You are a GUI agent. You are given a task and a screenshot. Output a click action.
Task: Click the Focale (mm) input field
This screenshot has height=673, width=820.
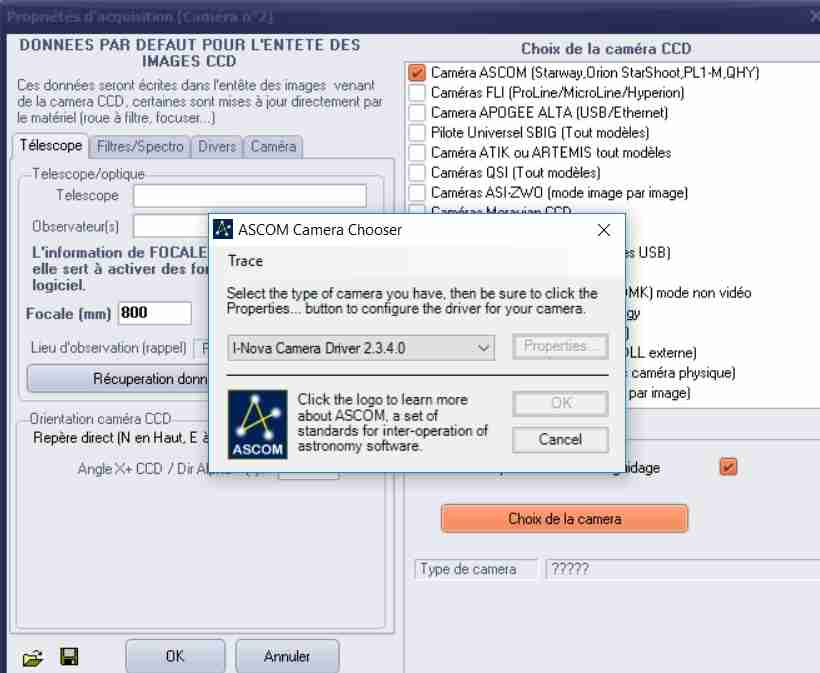click(154, 313)
